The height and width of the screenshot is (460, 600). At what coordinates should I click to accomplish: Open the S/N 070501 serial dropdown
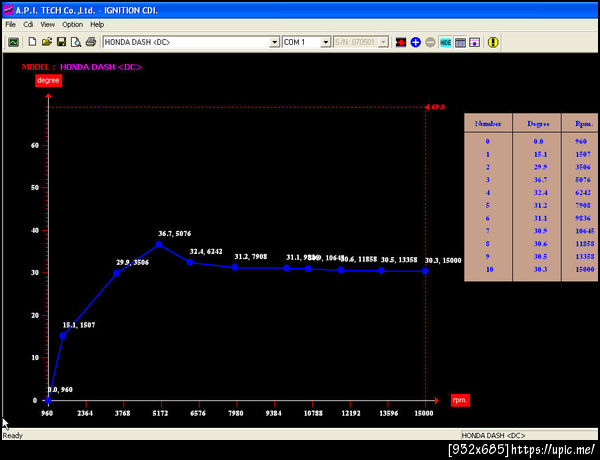click(383, 42)
